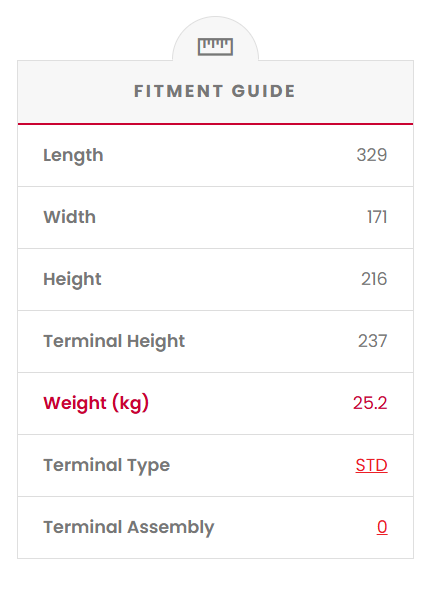This screenshot has width=432, height=590.
Task: Select the Terminal Height label
Action: [114, 342]
